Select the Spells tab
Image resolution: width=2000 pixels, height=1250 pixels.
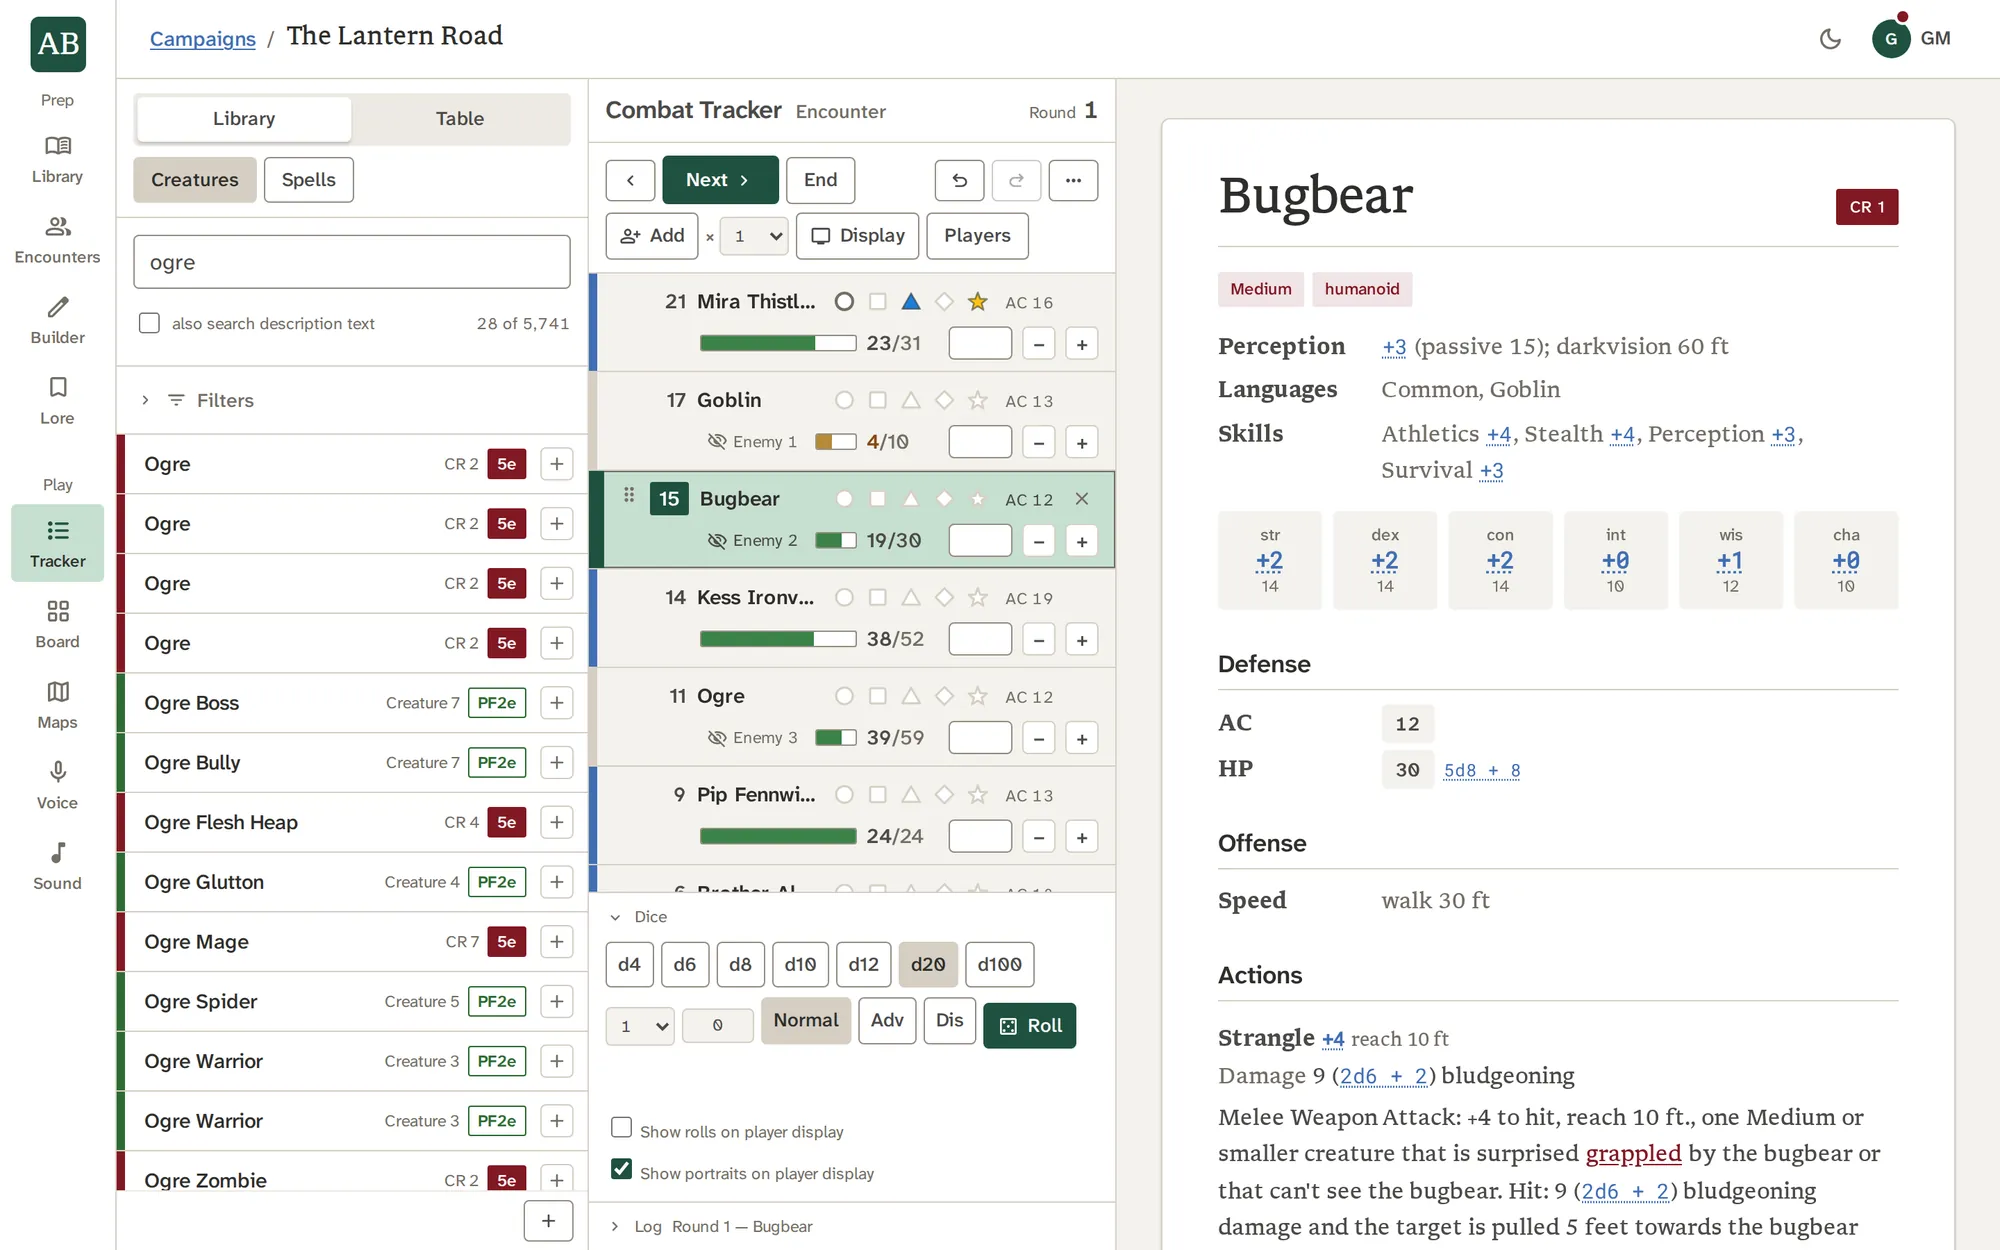point(308,180)
